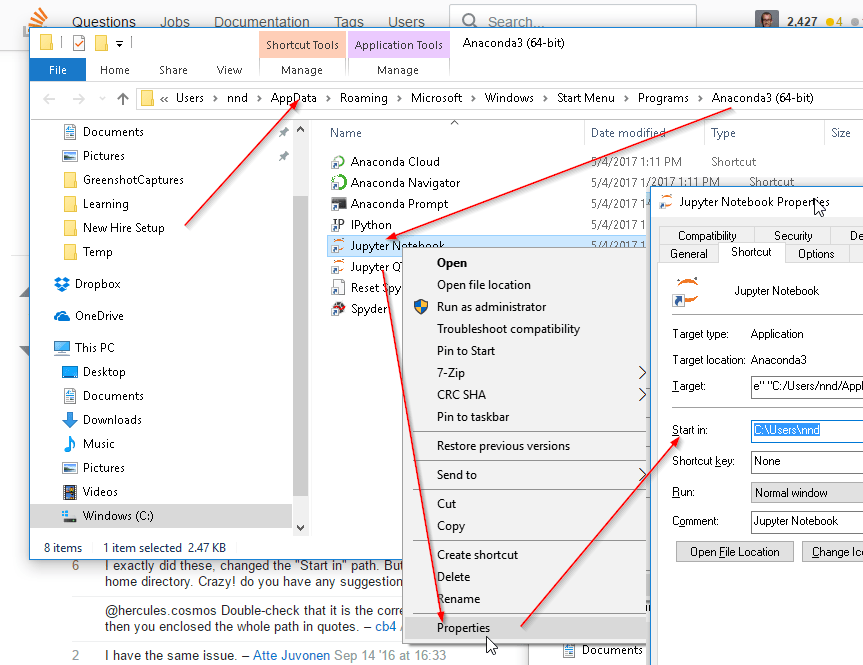Expand the Send to submenu
This screenshot has width=863, height=665.
[641, 475]
